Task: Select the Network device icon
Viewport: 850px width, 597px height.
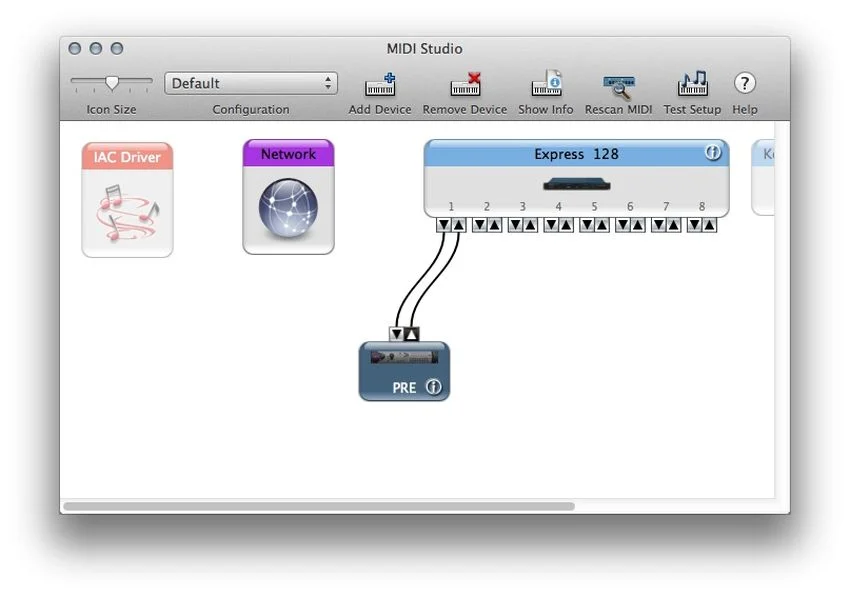Action: [x=288, y=197]
